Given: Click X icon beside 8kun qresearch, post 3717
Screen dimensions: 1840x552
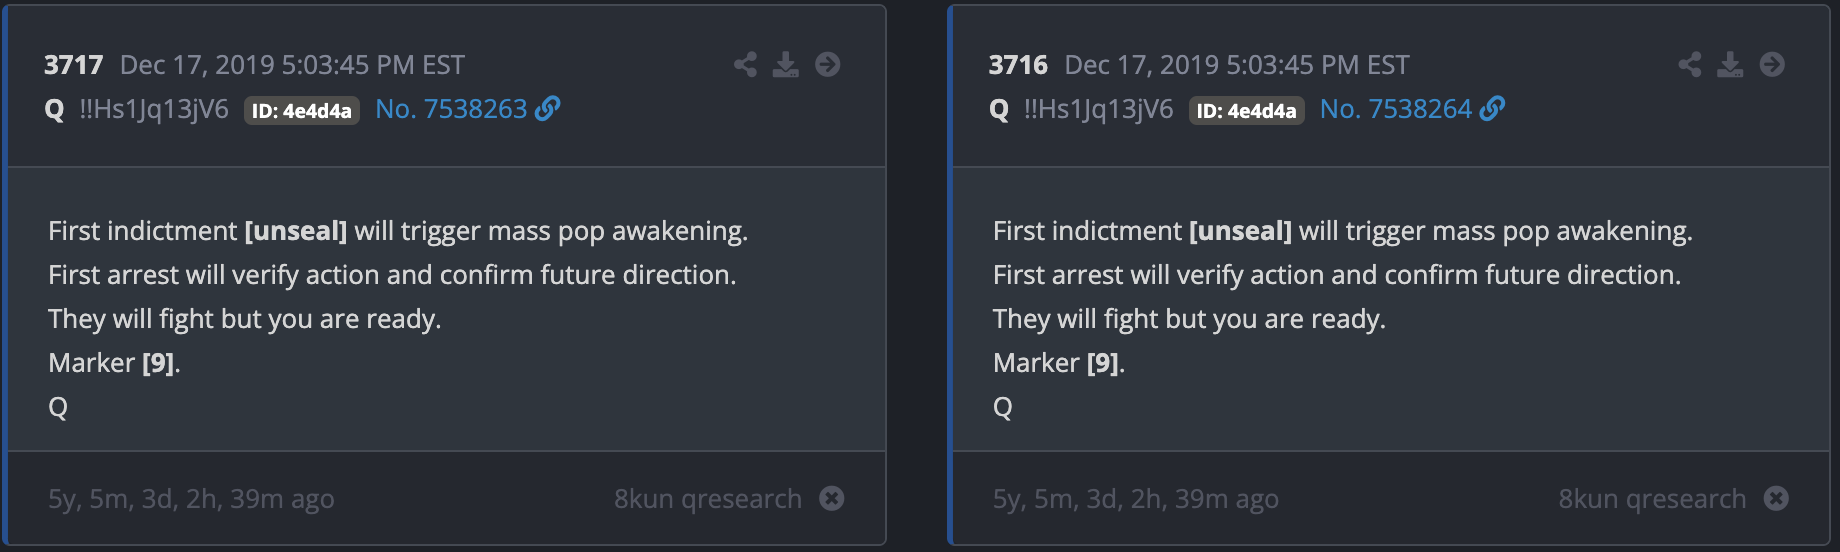Looking at the screenshot, I should [832, 498].
